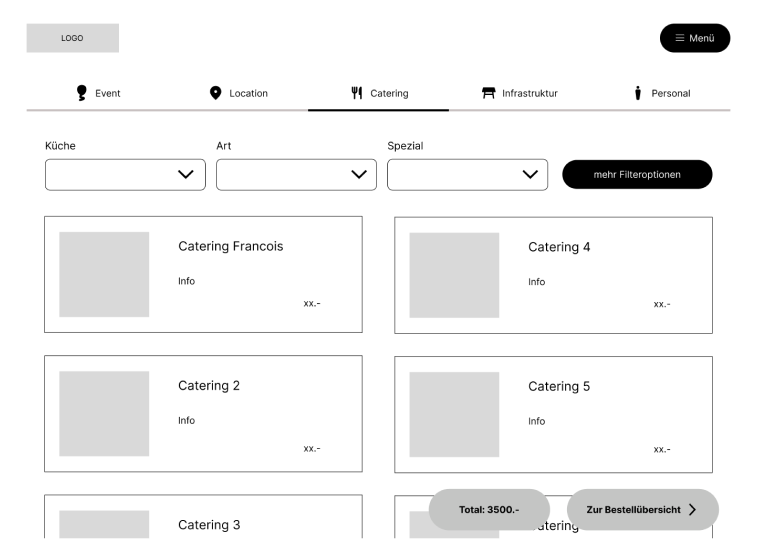Open the Küche dropdown

(125, 174)
